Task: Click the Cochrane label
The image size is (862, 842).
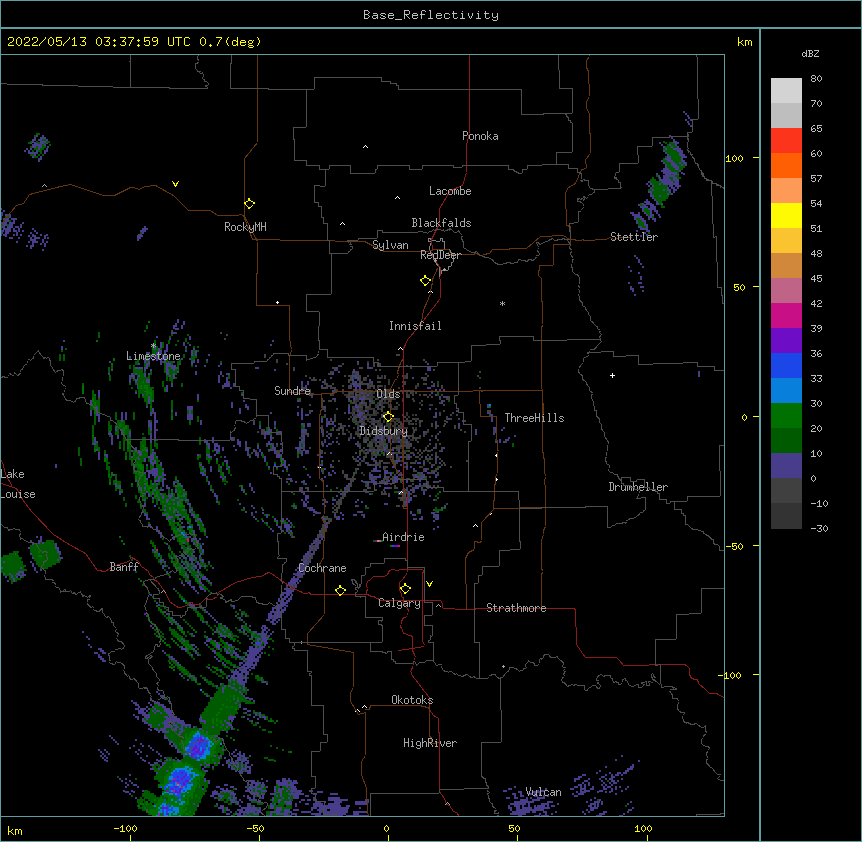Action: [322, 568]
